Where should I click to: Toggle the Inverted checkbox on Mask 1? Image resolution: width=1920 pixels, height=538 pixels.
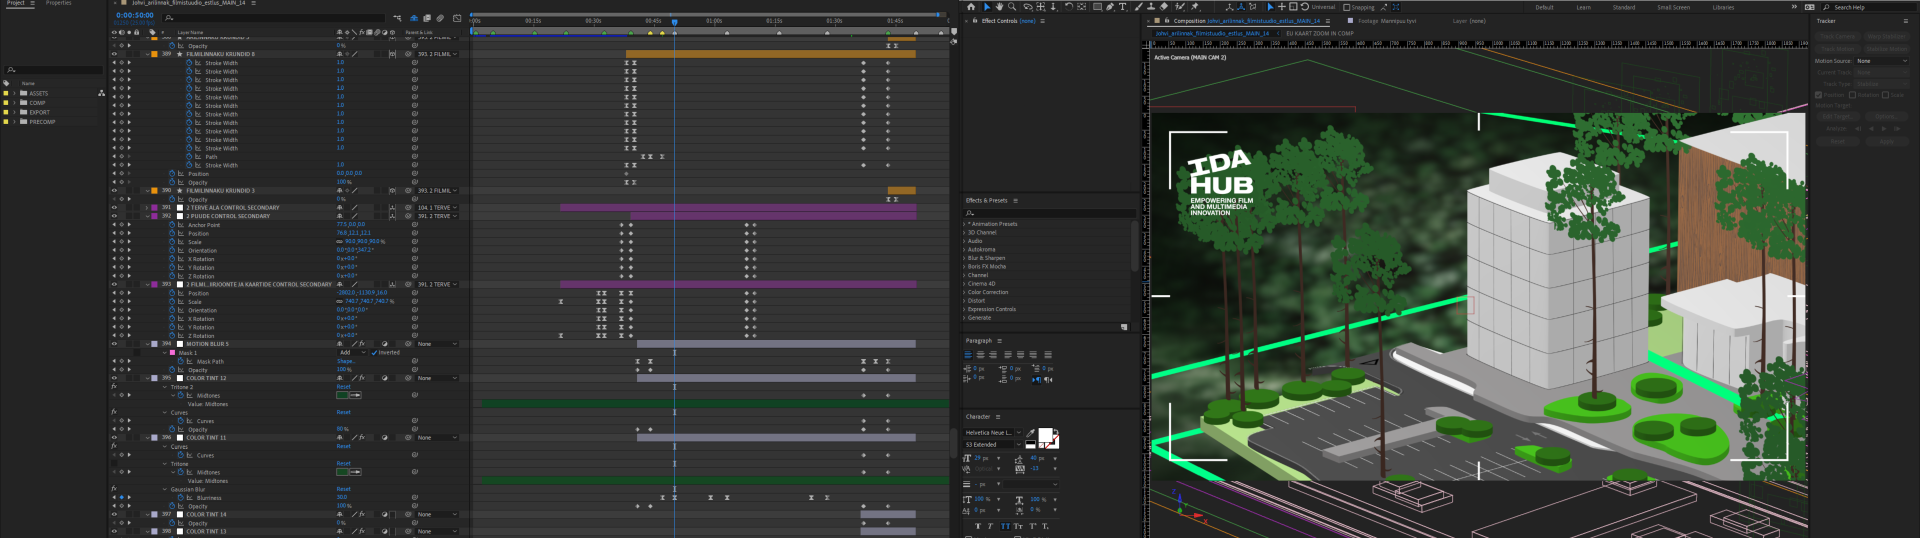[374, 353]
